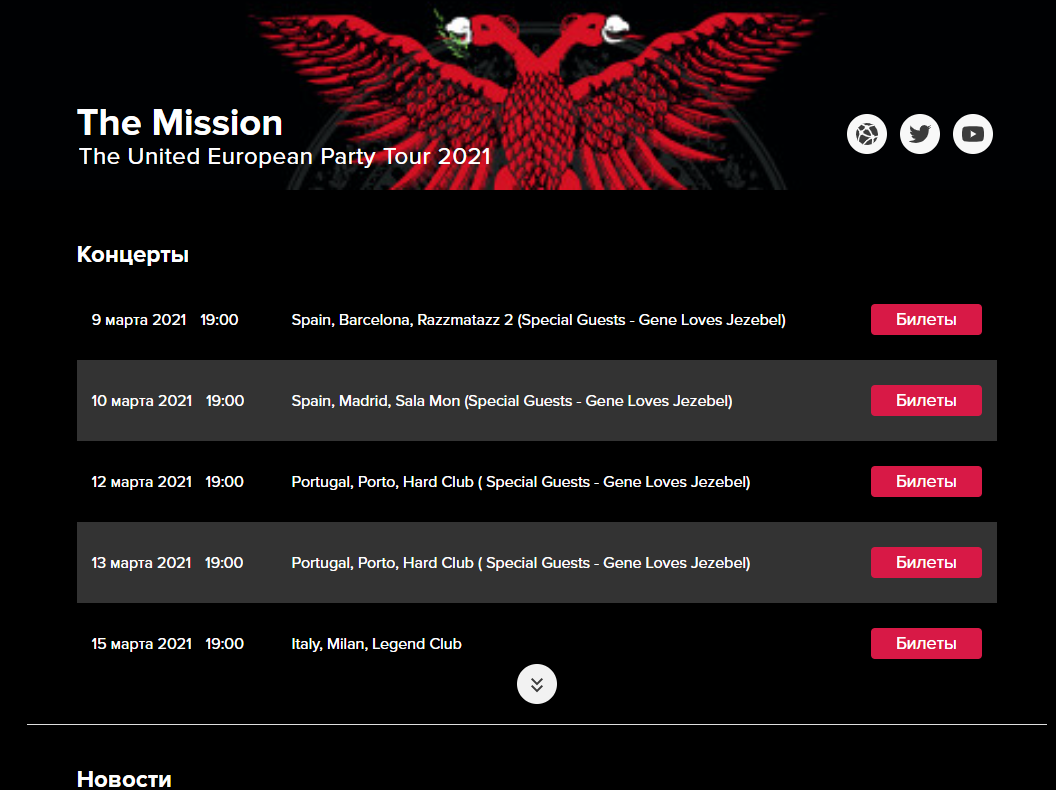Screen dimensions: 1056x790
Task: Expand the full concert list with double-chevron
Action: click(537, 684)
